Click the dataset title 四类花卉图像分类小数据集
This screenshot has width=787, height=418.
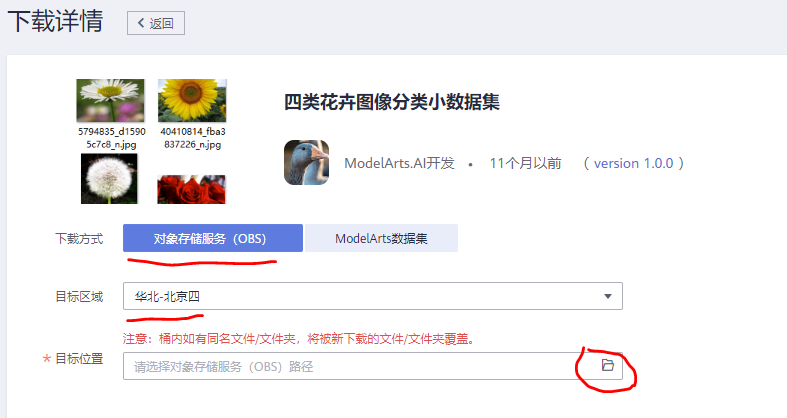pos(392,102)
